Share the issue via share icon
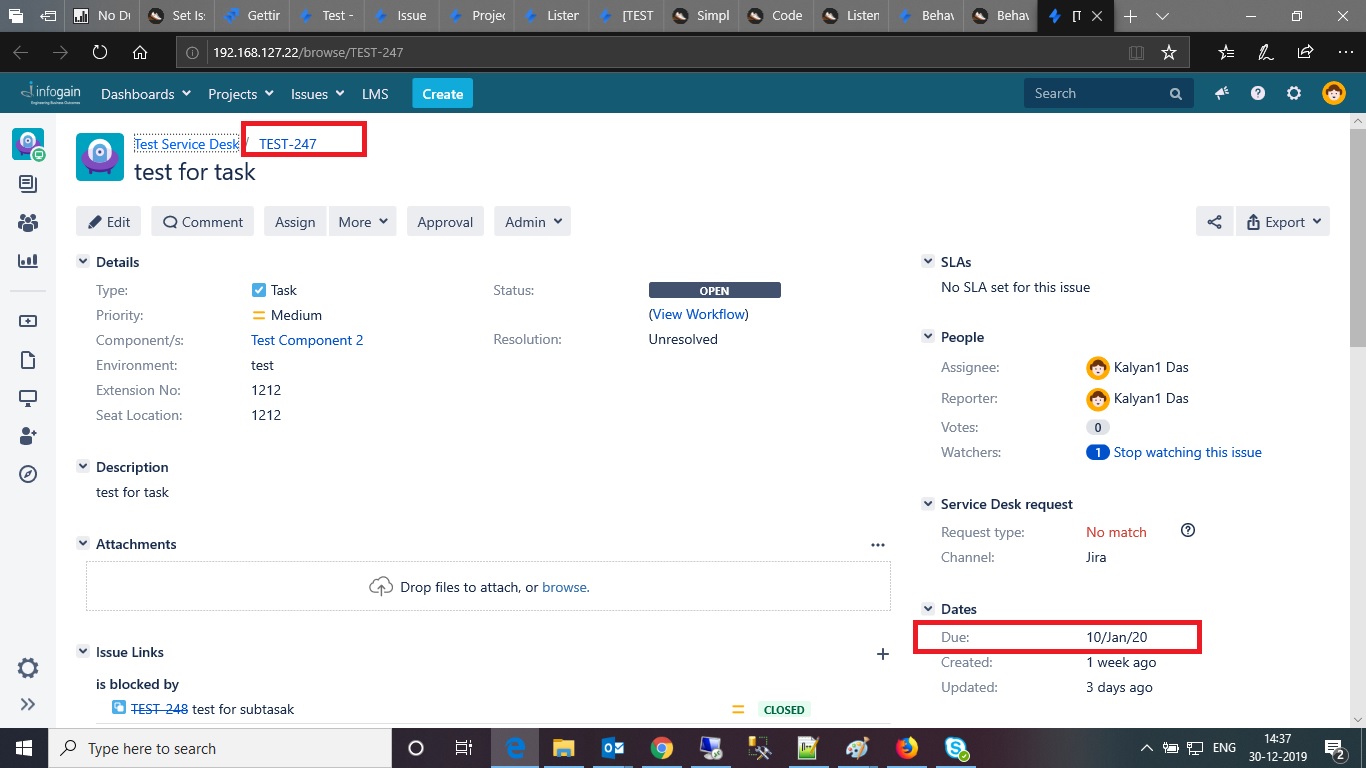1366x768 pixels. click(x=1215, y=221)
